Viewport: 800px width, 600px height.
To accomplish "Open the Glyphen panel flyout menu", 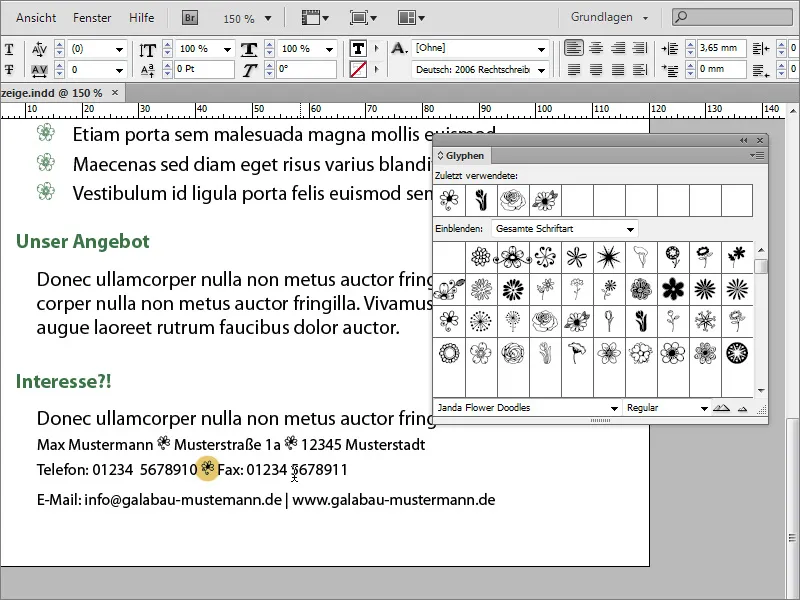I will coord(757,155).
